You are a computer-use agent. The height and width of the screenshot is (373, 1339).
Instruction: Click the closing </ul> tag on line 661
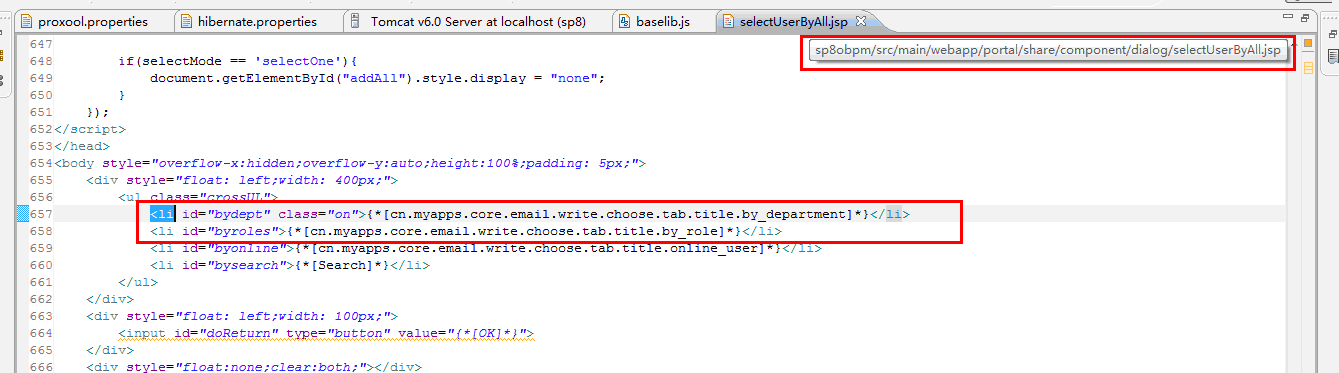click(138, 282)
